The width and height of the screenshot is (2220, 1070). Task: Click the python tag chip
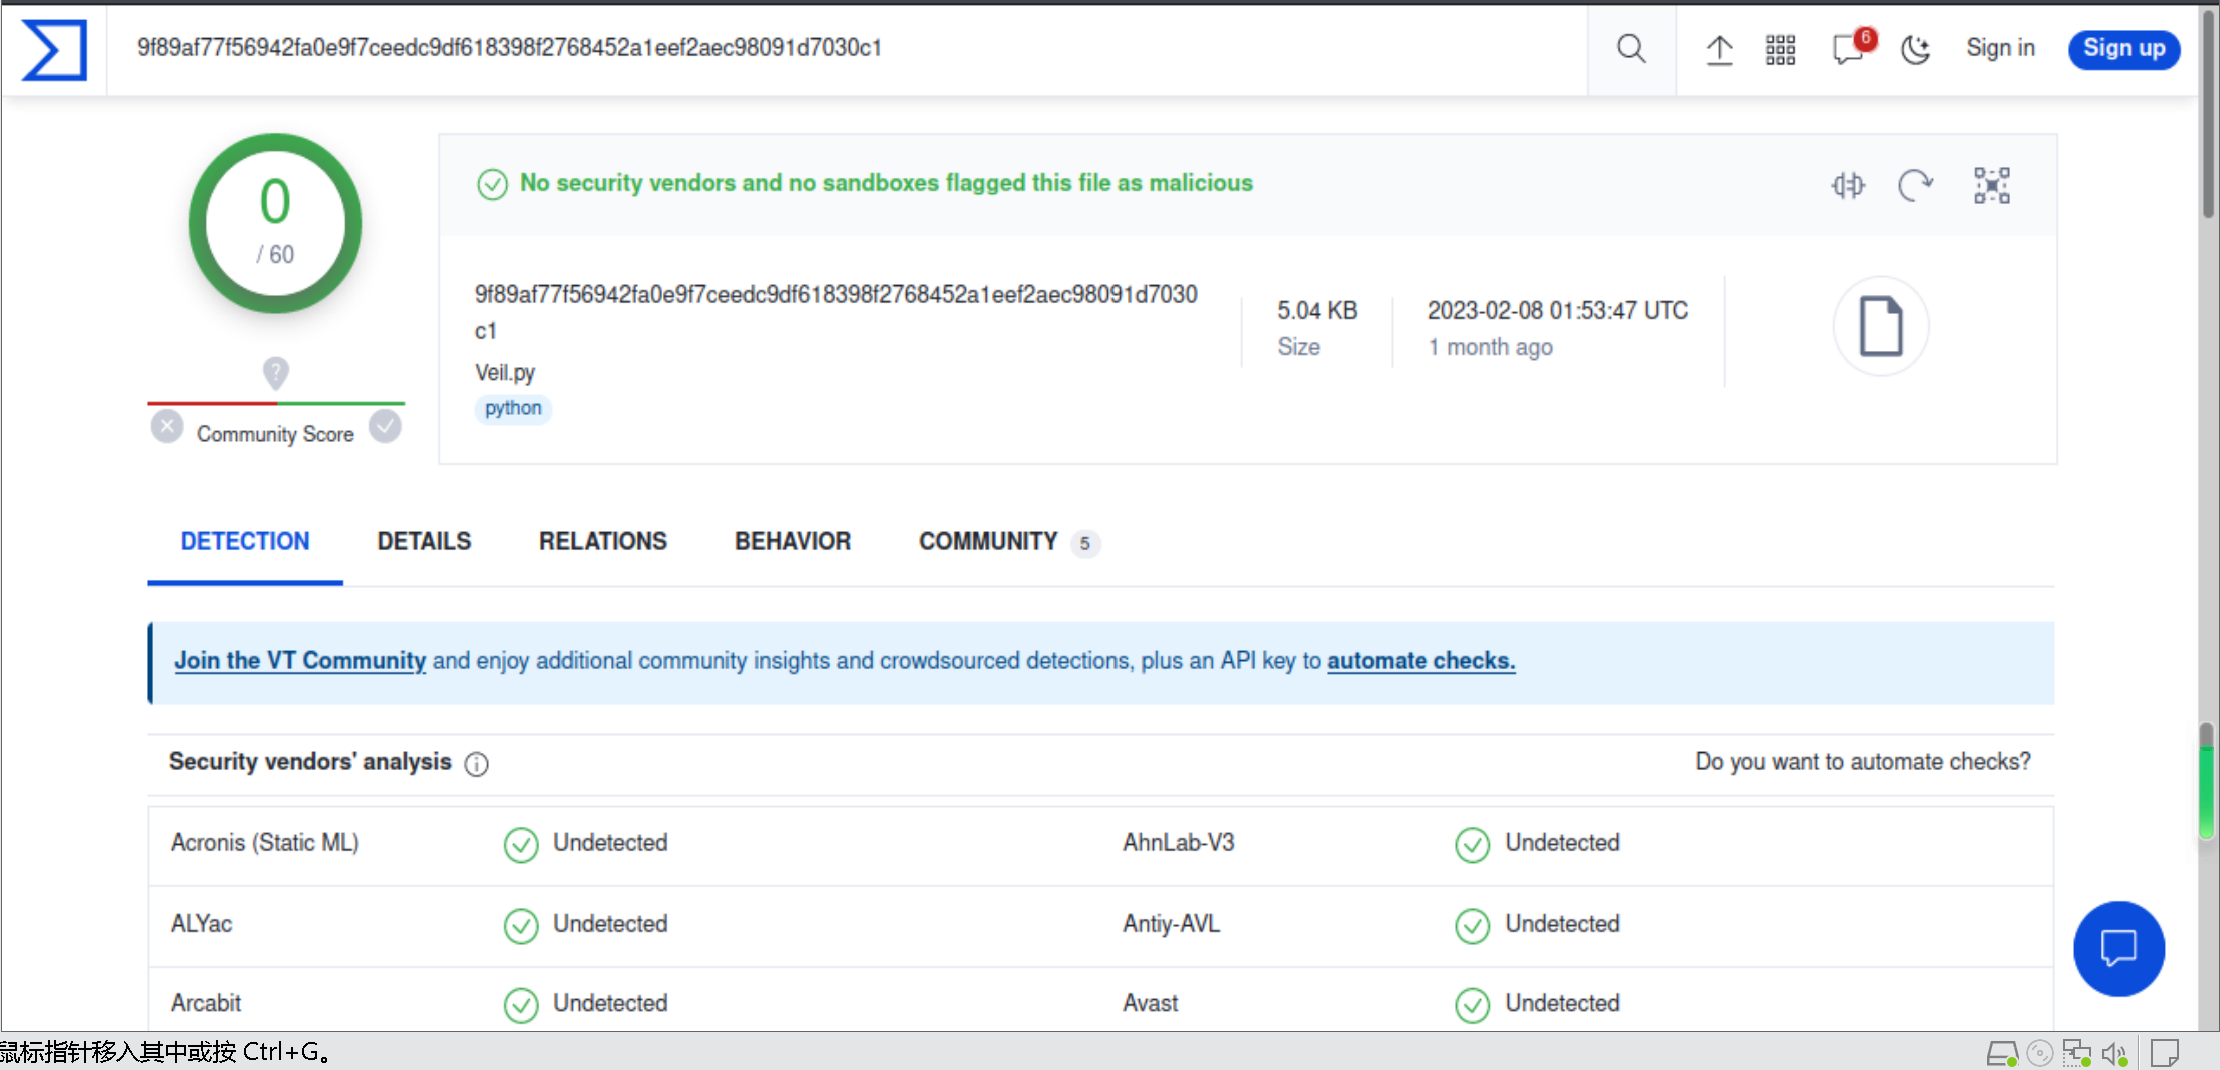point(513,408)
